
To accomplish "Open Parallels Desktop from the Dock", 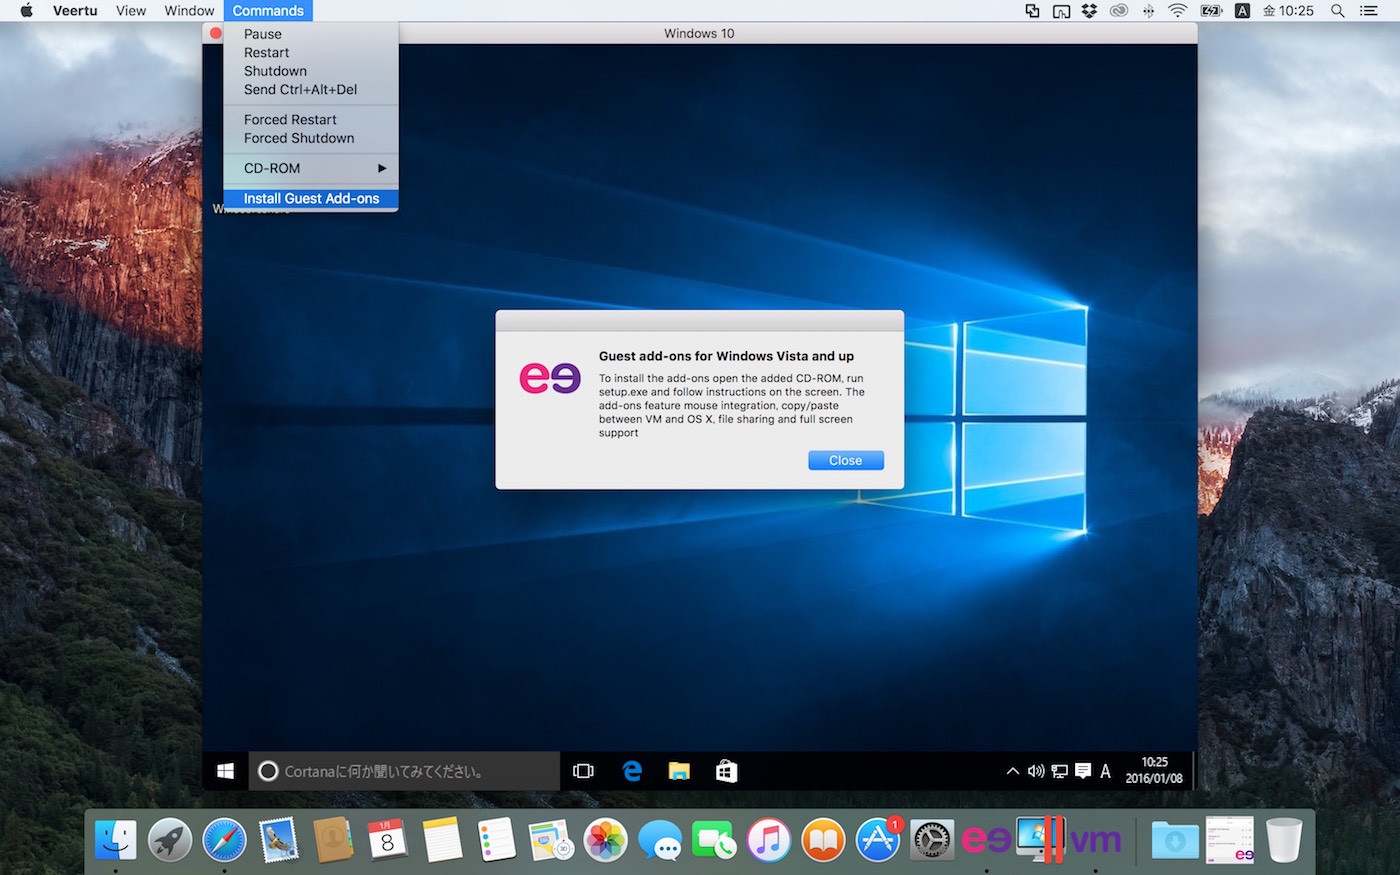I will [1041, 840].
